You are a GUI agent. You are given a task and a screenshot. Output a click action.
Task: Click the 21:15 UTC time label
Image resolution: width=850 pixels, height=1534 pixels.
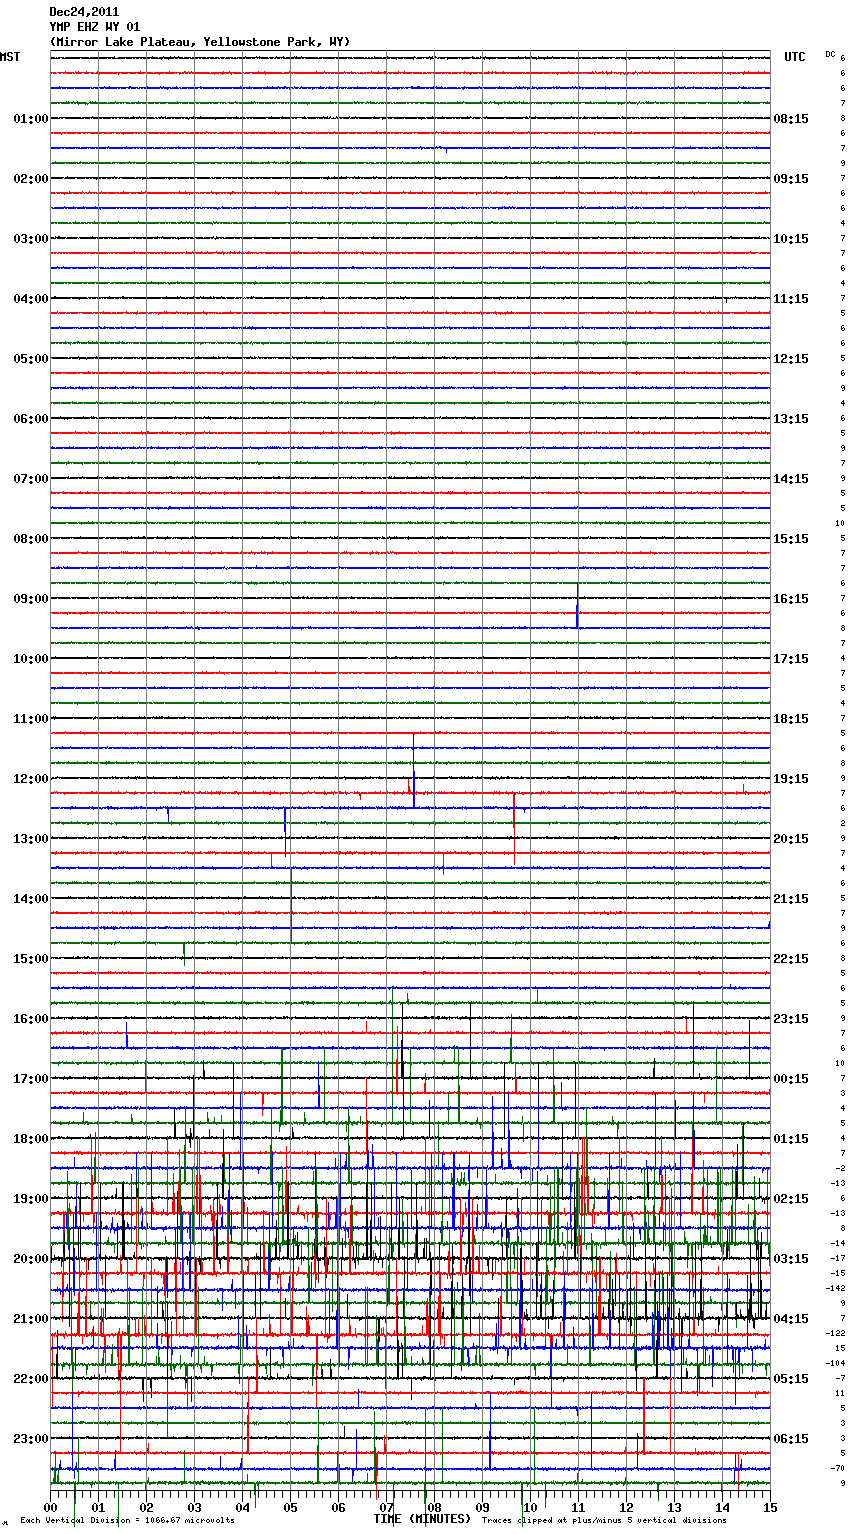[x=791, y=899]
